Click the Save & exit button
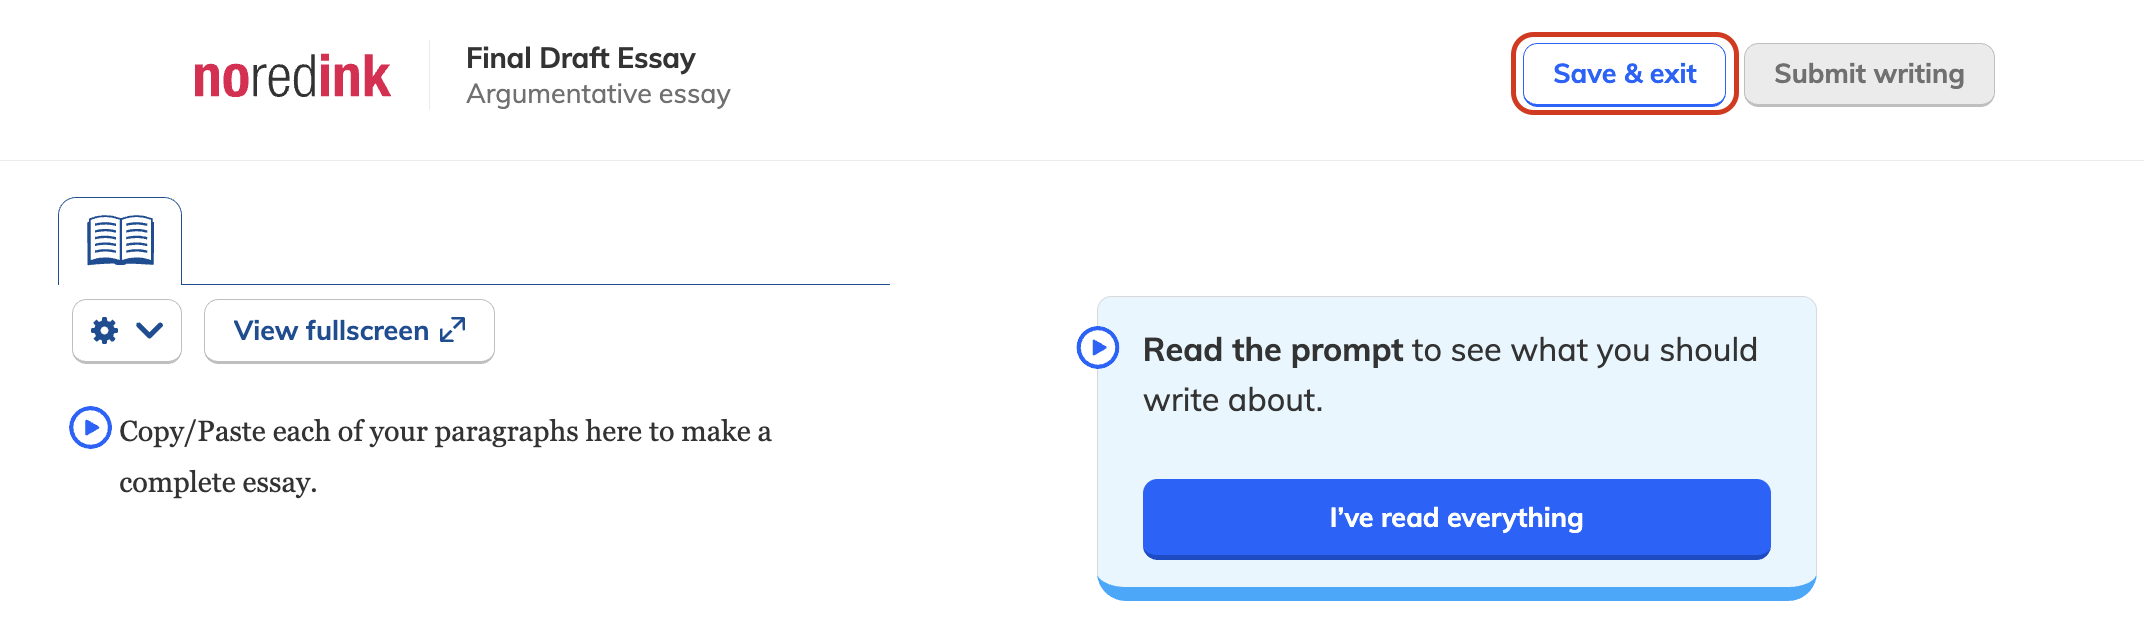 1623,74
